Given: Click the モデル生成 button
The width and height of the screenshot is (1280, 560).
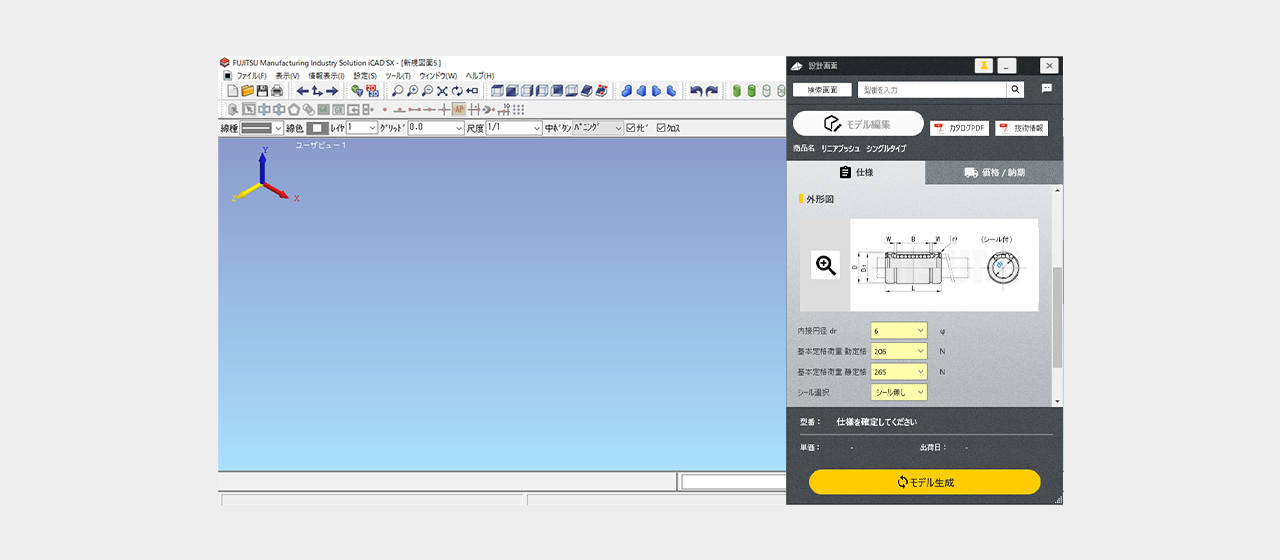Looking at the screenshot, I should [925, 482].
